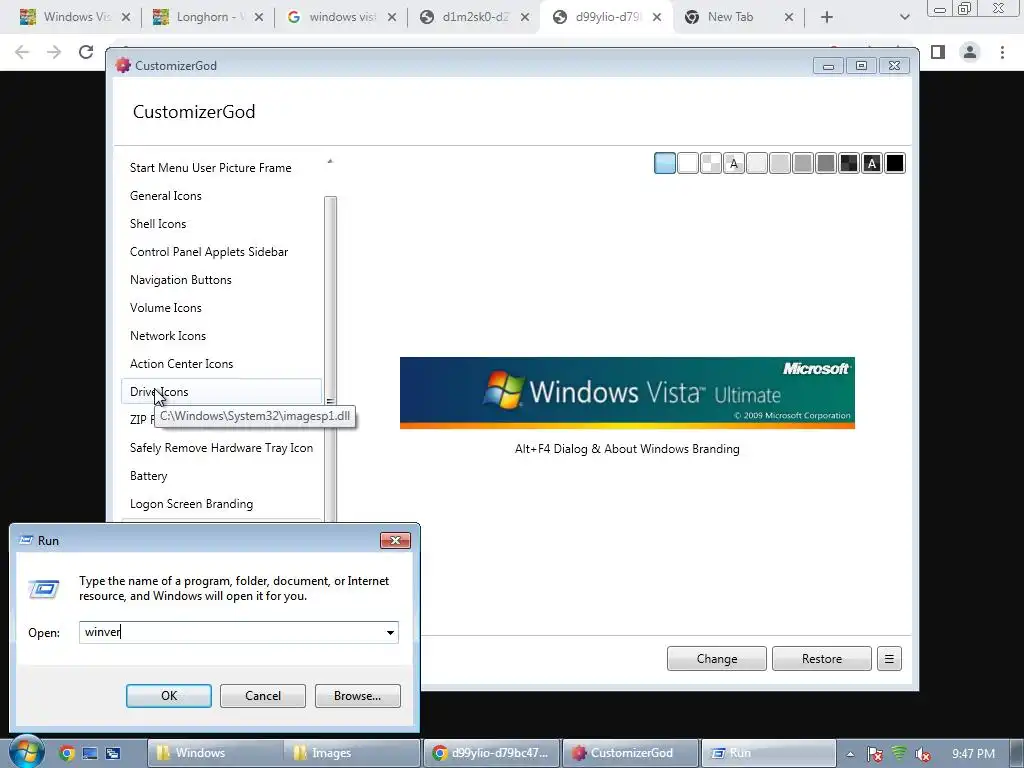Open the CustomizerGod hamburger options menu
This screenshot has height=768, width=1024.
point(889,659)
